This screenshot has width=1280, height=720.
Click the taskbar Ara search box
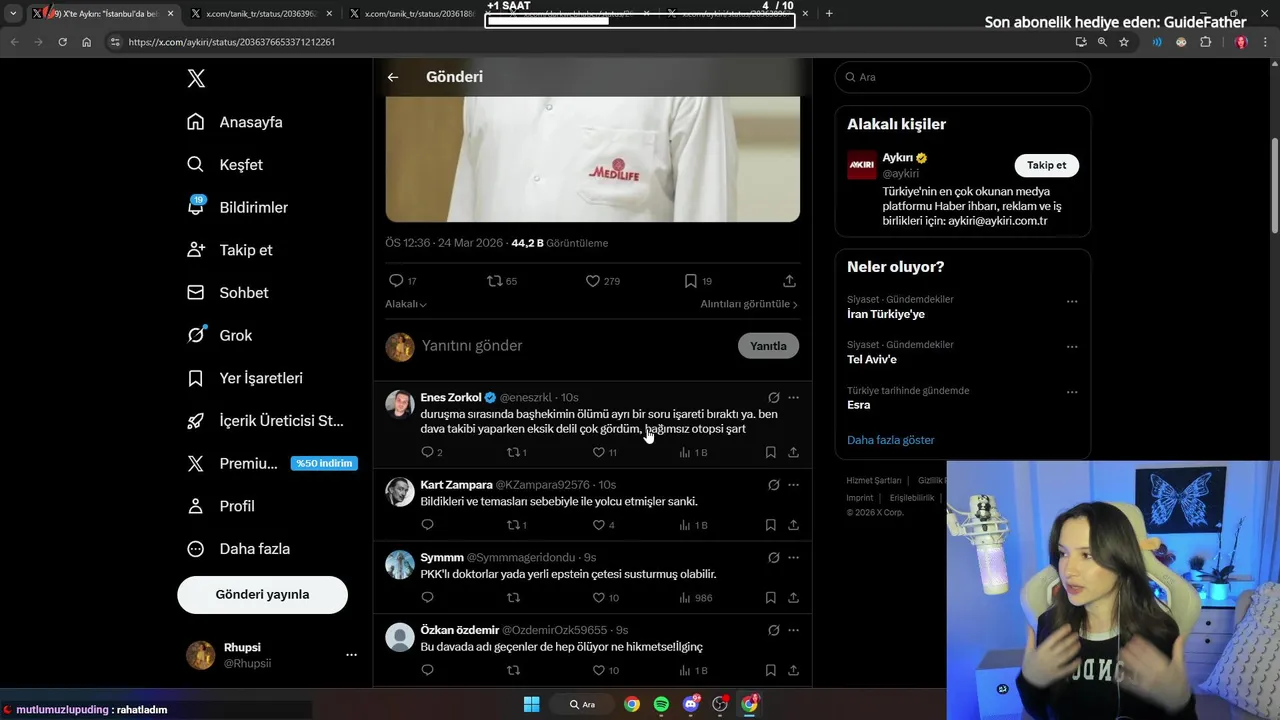point(582,704)
